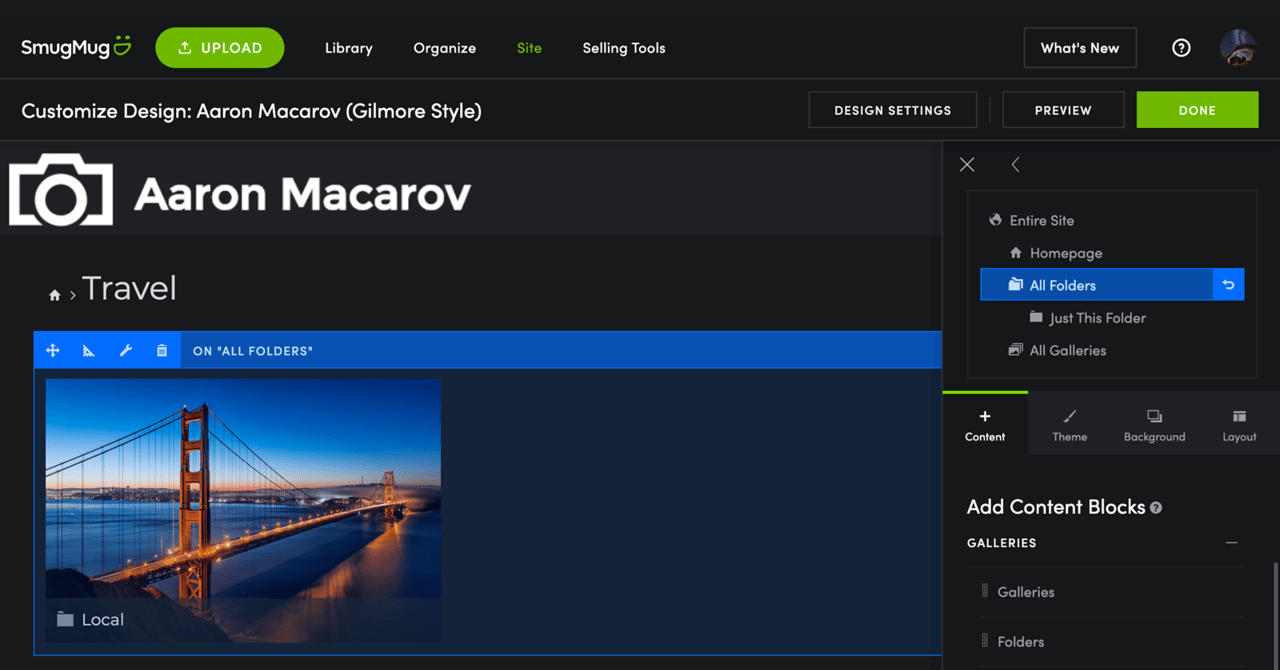Viewport: 1280px width, 670px height.
Task: Open block settings with the wrench icon
Action: pyautogui.click(x=125, y=349)
